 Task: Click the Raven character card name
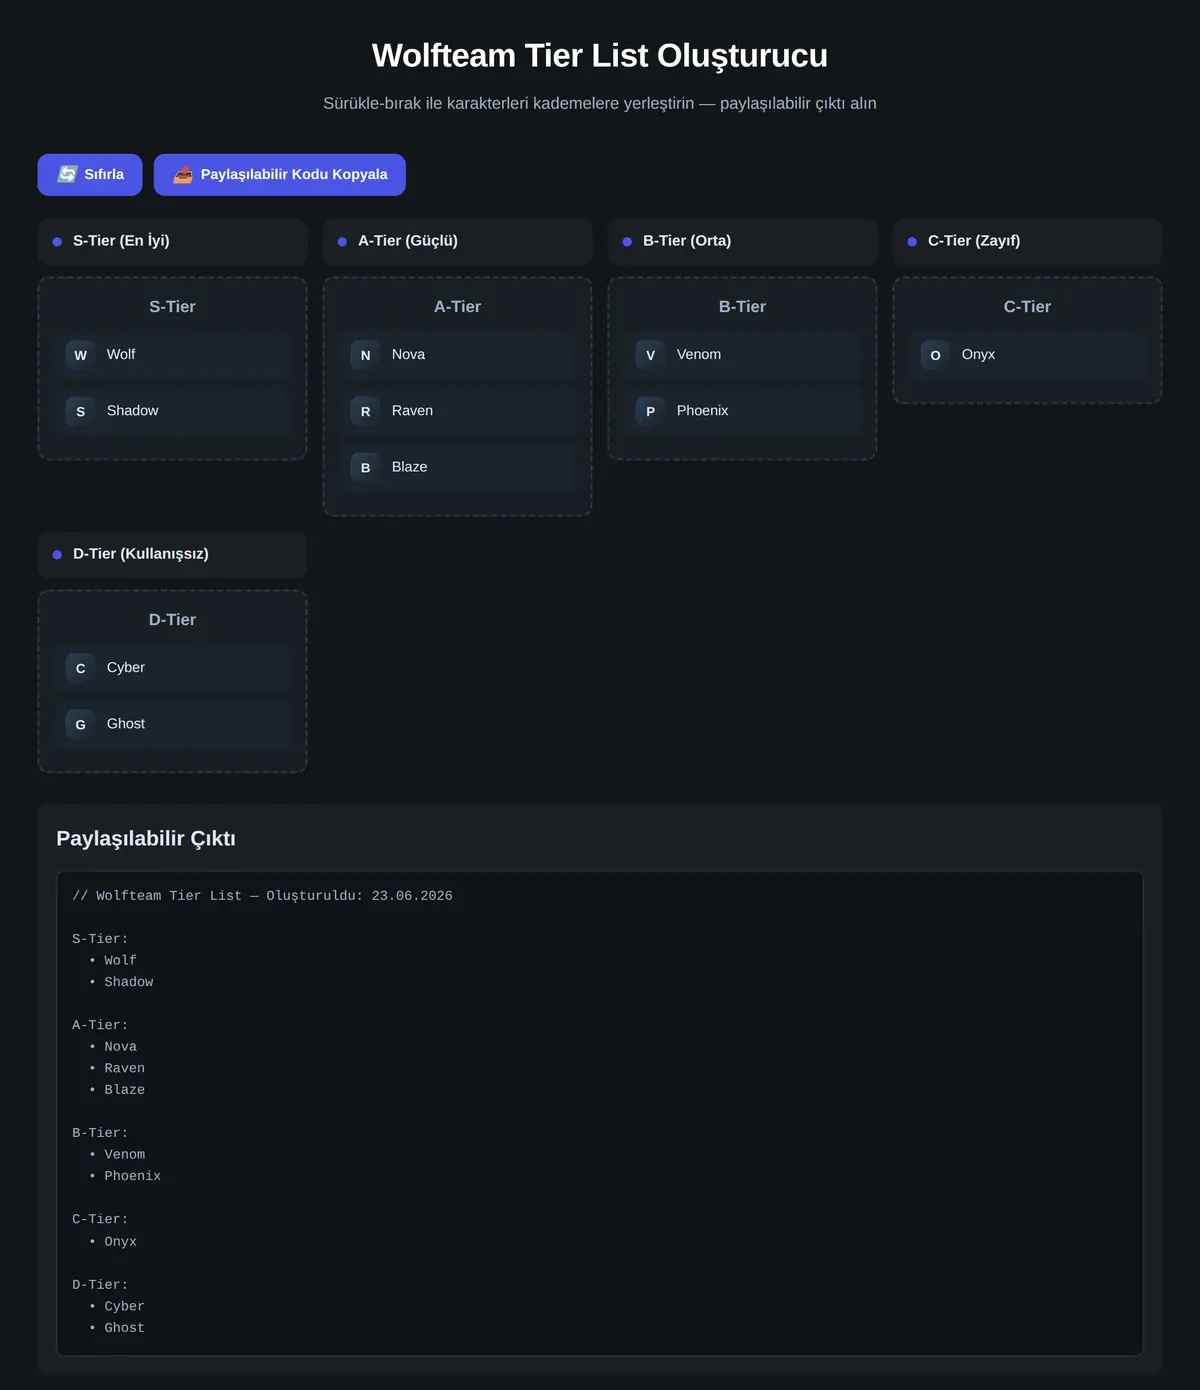pyautogui.click(x=412, y=411)
